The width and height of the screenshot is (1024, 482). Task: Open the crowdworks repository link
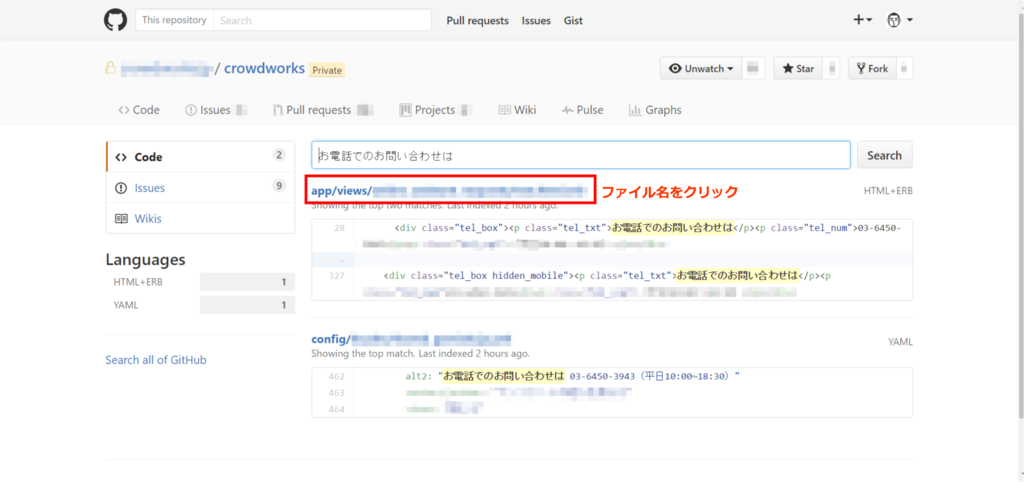[264, 68]
